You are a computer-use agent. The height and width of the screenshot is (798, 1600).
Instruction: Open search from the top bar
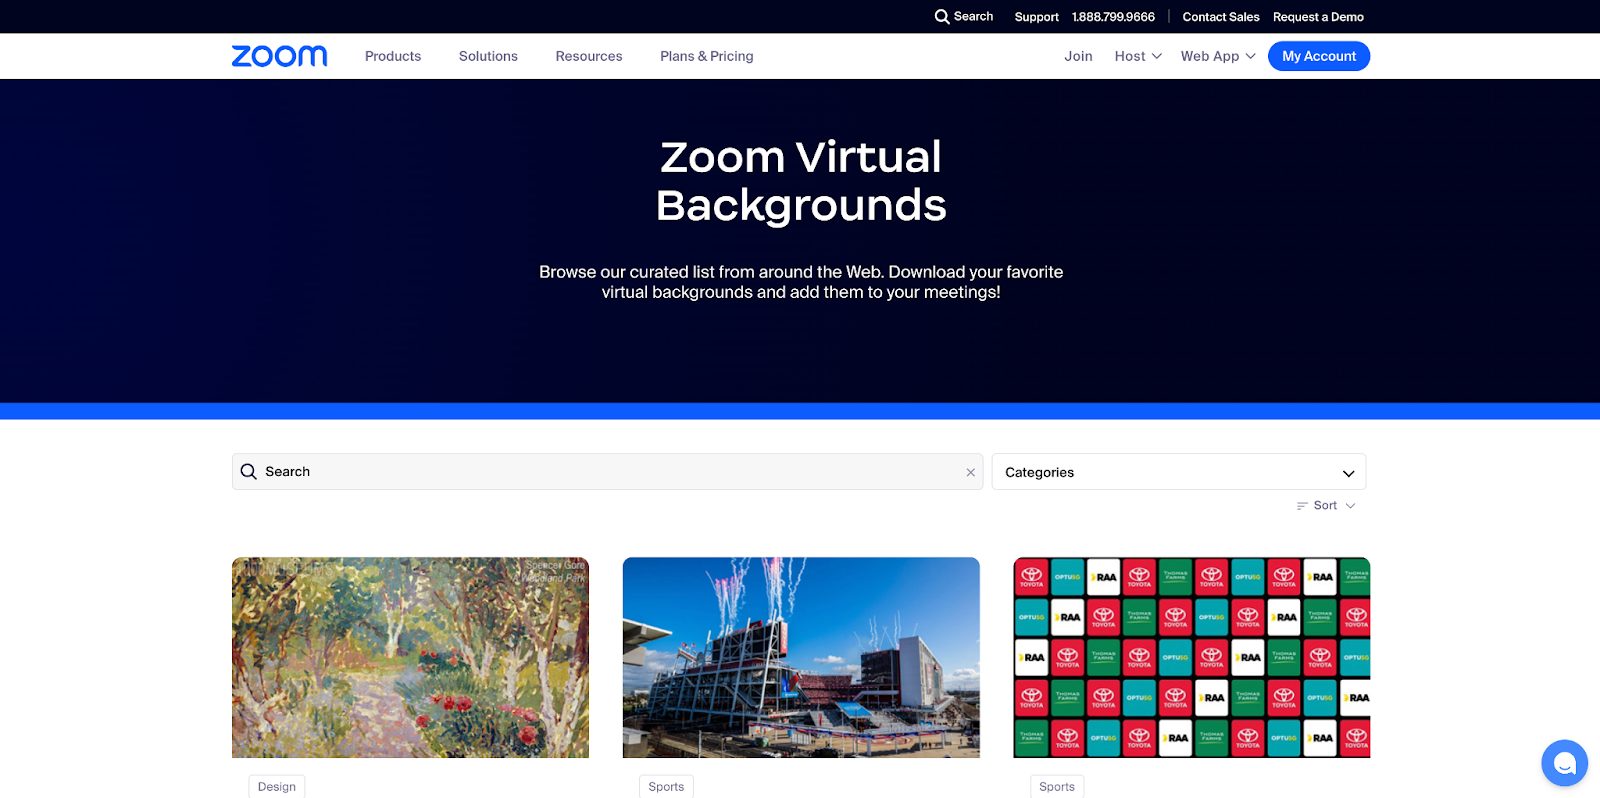(x=964, y=17)
